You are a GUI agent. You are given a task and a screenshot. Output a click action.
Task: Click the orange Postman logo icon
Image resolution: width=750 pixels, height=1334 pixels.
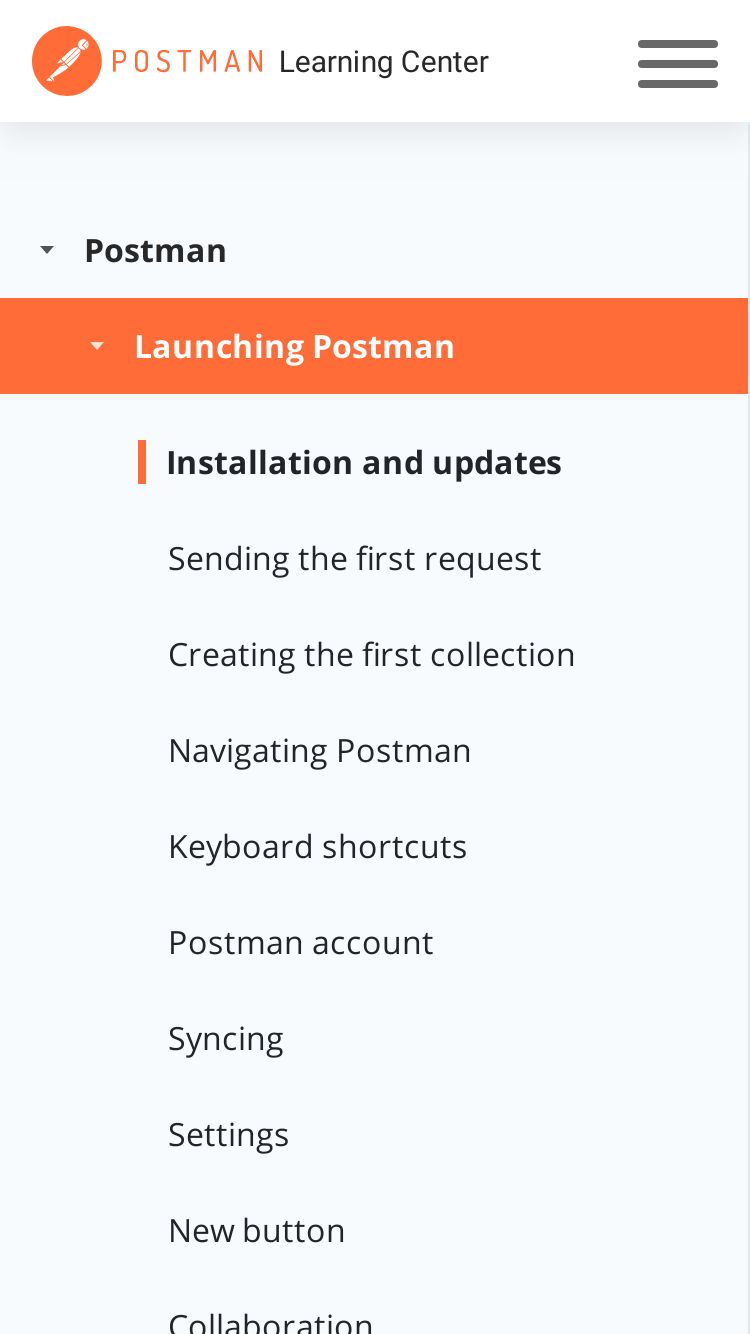click(x=67, y=61)
